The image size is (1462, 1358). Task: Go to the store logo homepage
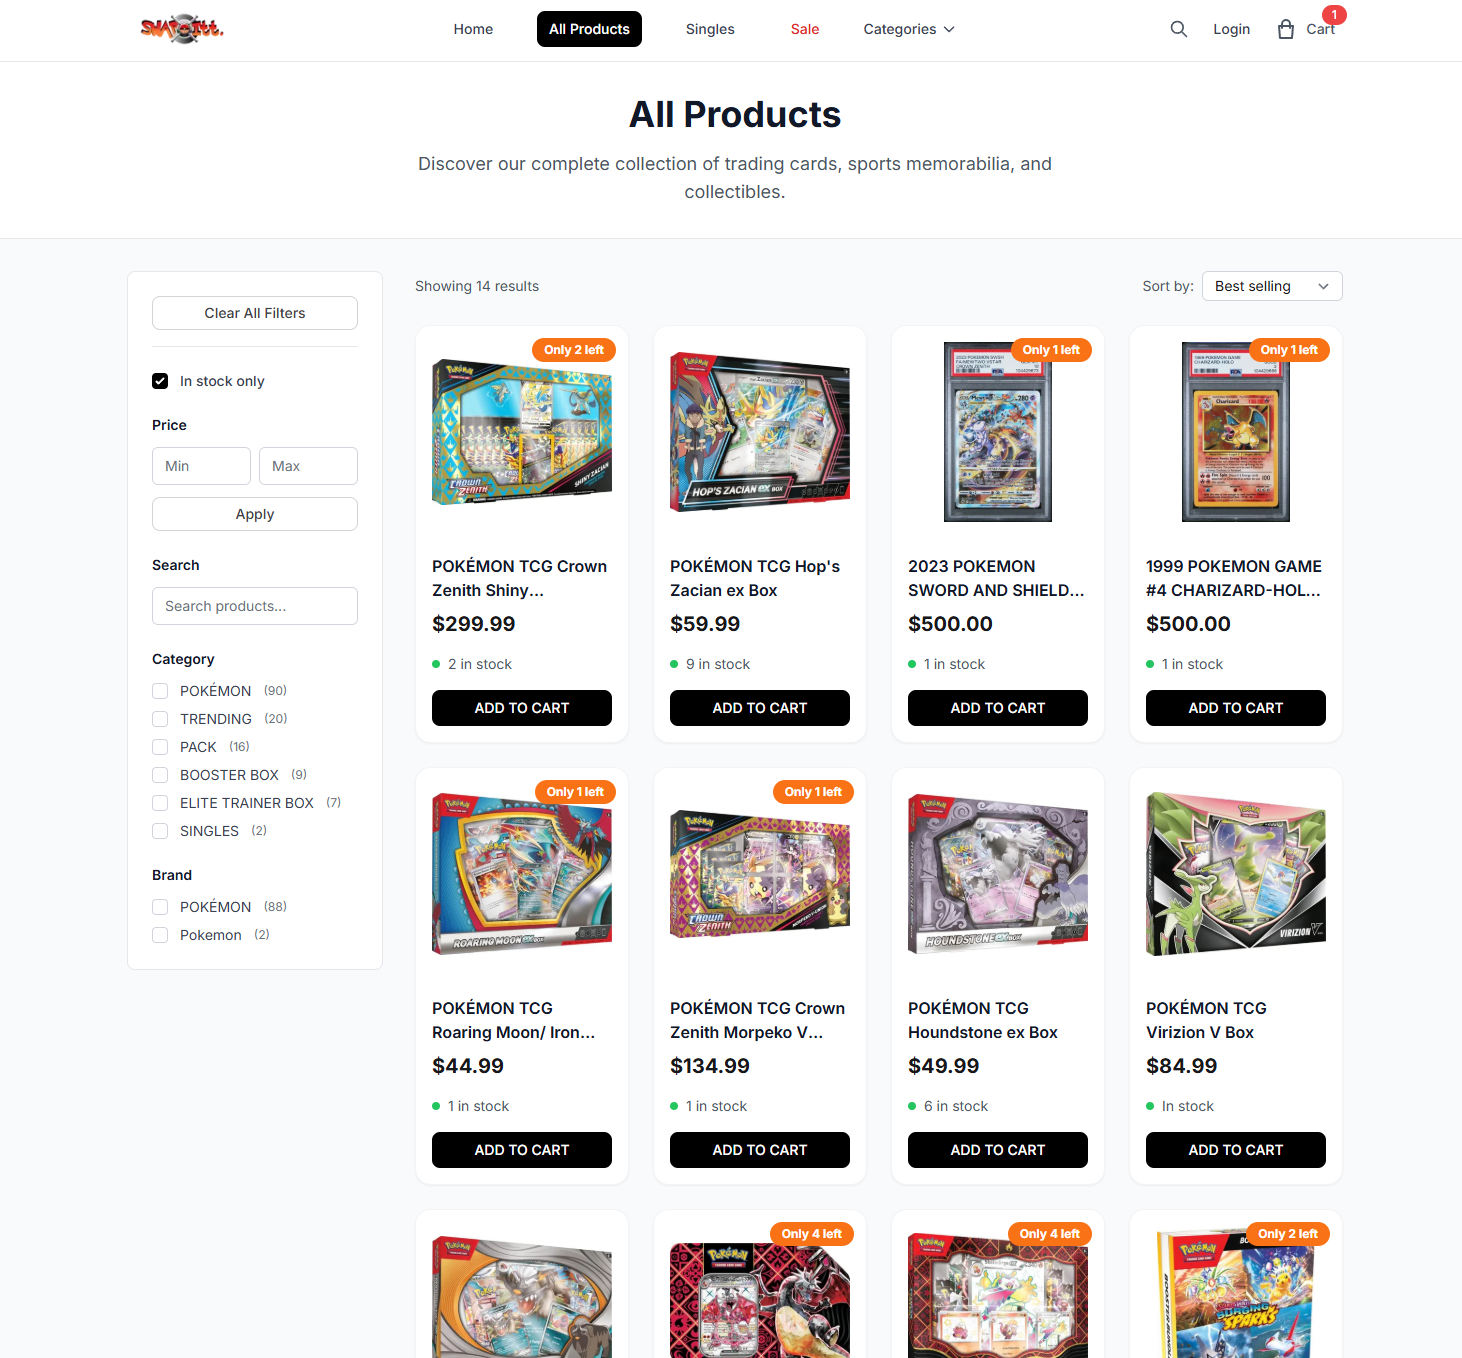point(182,29)
